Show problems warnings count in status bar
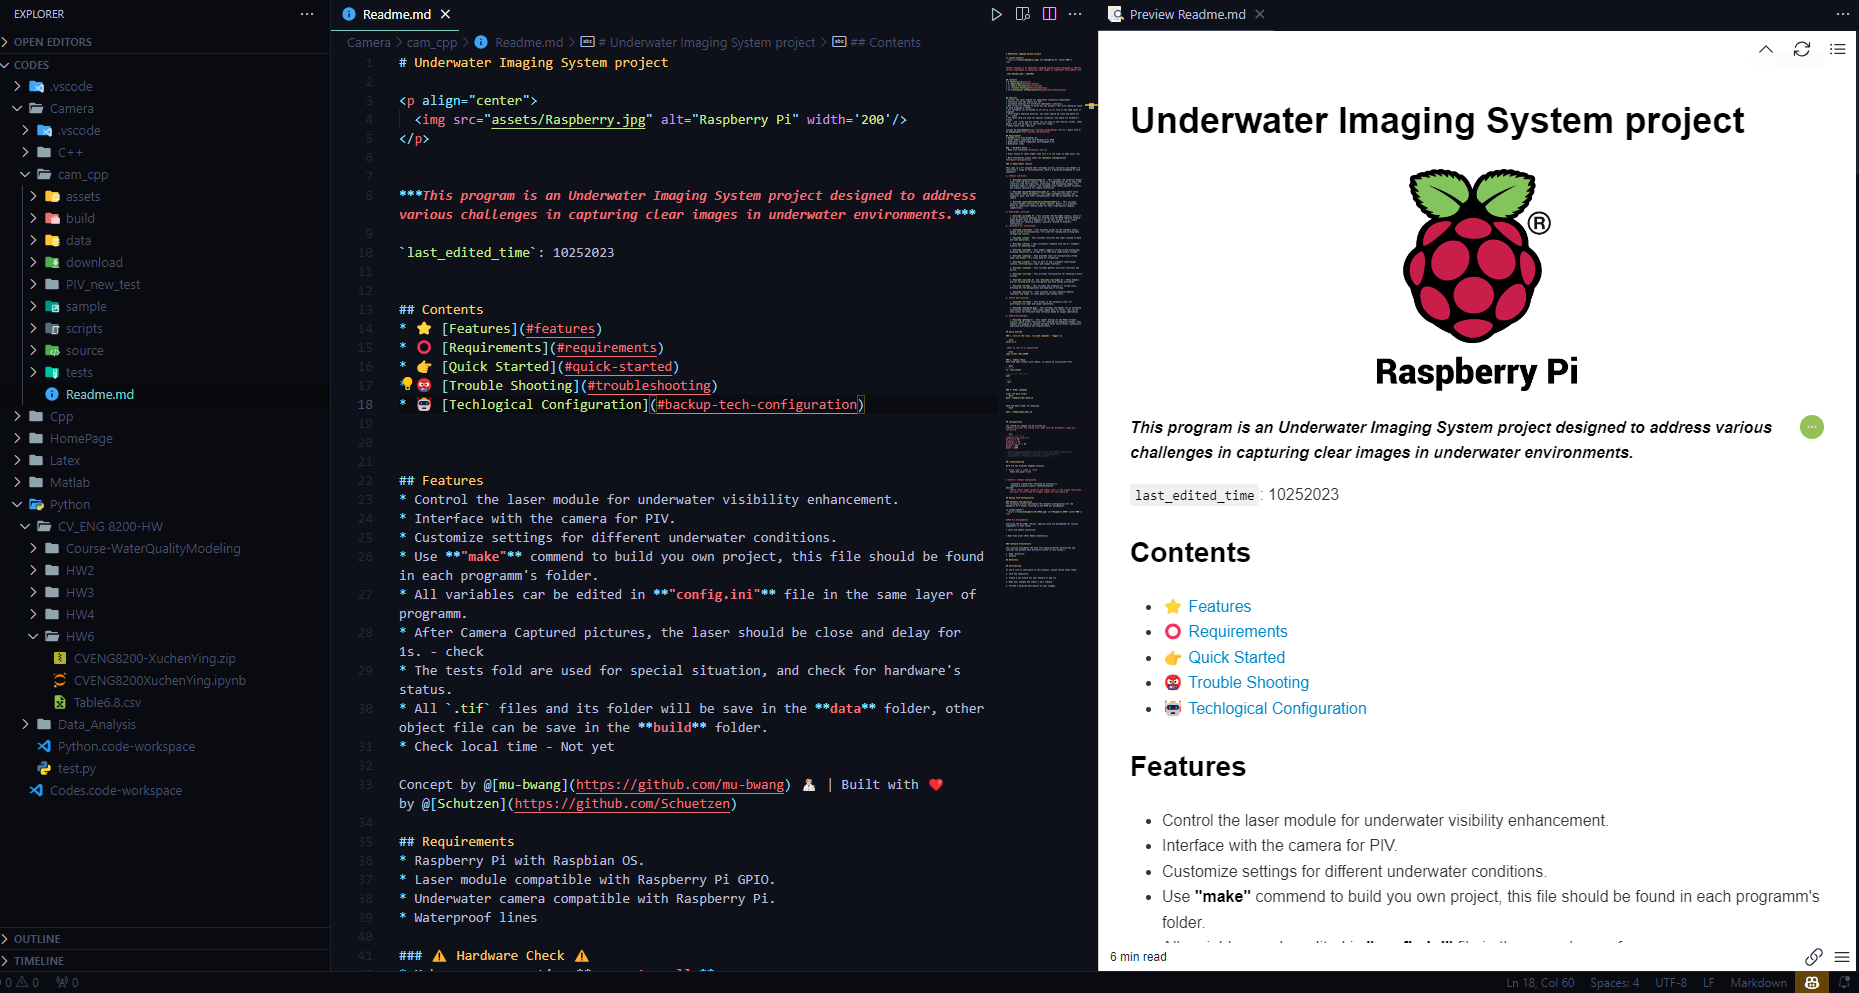1859x993 pixels. (x=20, y=983)
